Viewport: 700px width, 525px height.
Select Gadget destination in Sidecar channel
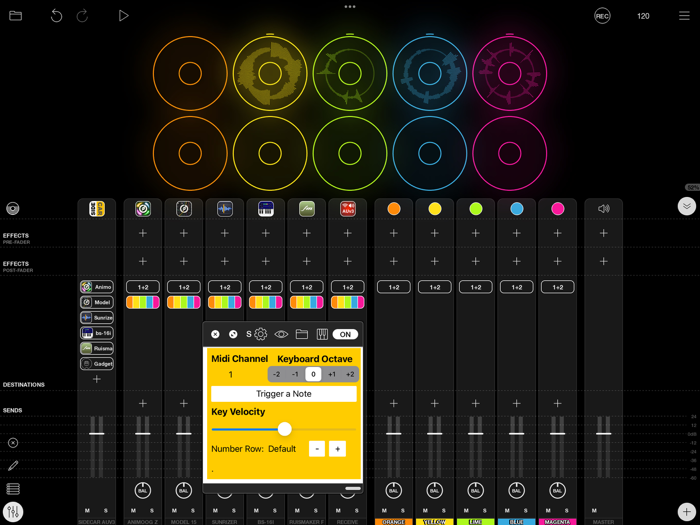tap(96, 364)
